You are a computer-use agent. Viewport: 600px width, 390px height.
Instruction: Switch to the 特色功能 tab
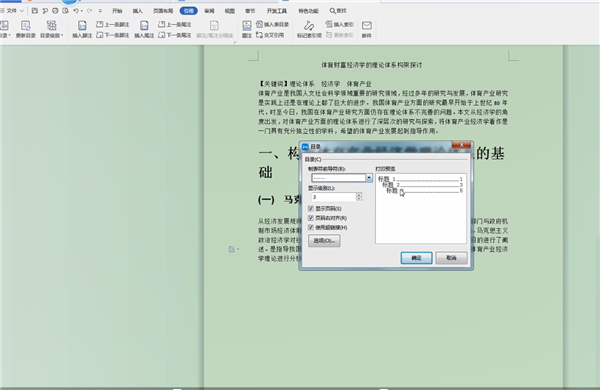coord(308,11)
